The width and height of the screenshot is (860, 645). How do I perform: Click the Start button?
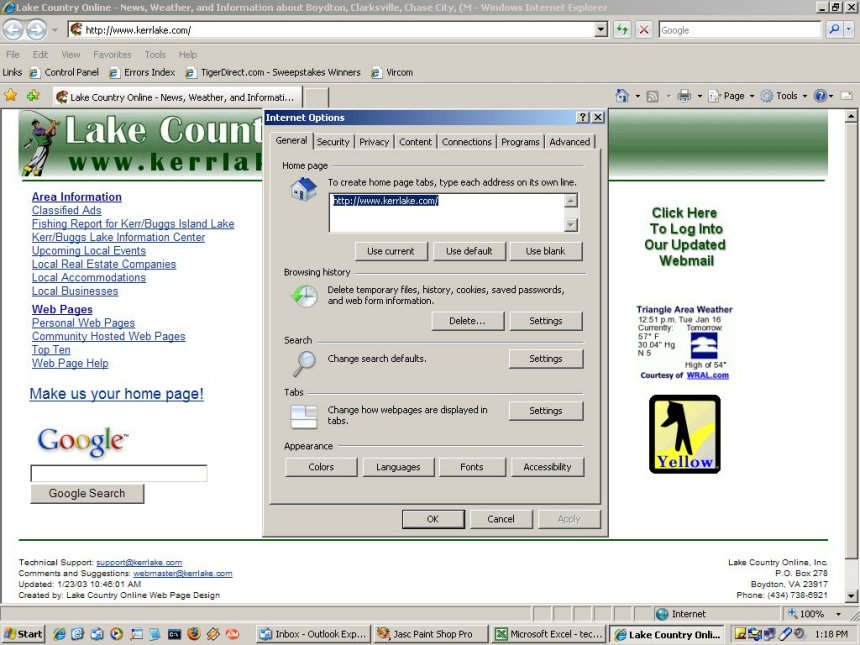pos(23,634)
